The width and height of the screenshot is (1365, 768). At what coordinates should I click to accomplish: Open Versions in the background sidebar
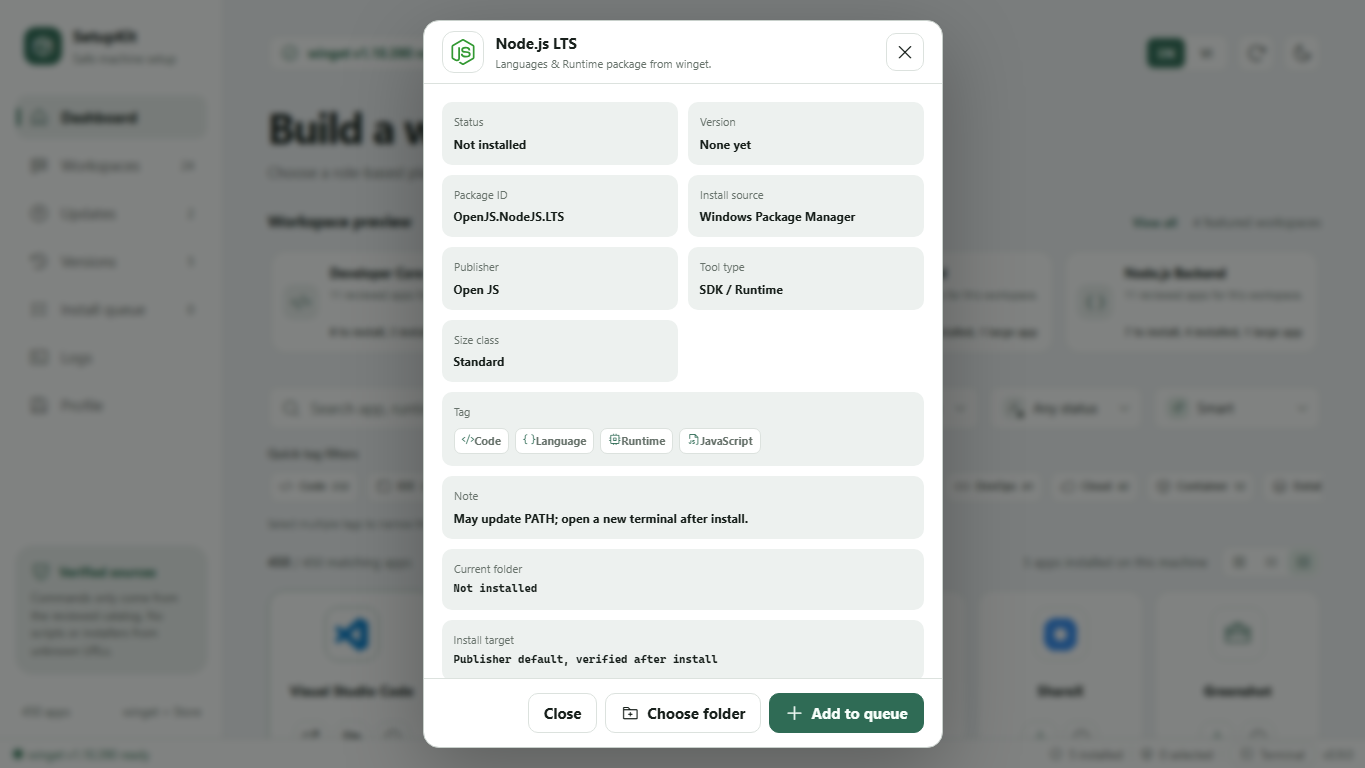tap(110, 261)
